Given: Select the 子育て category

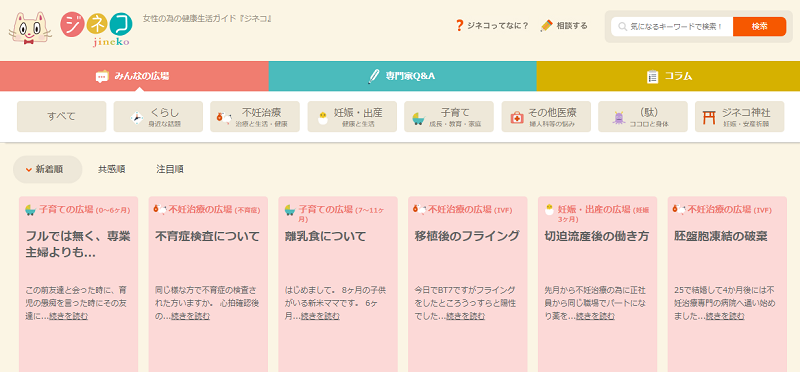Looking at the screenshot, I should point(449,116).
